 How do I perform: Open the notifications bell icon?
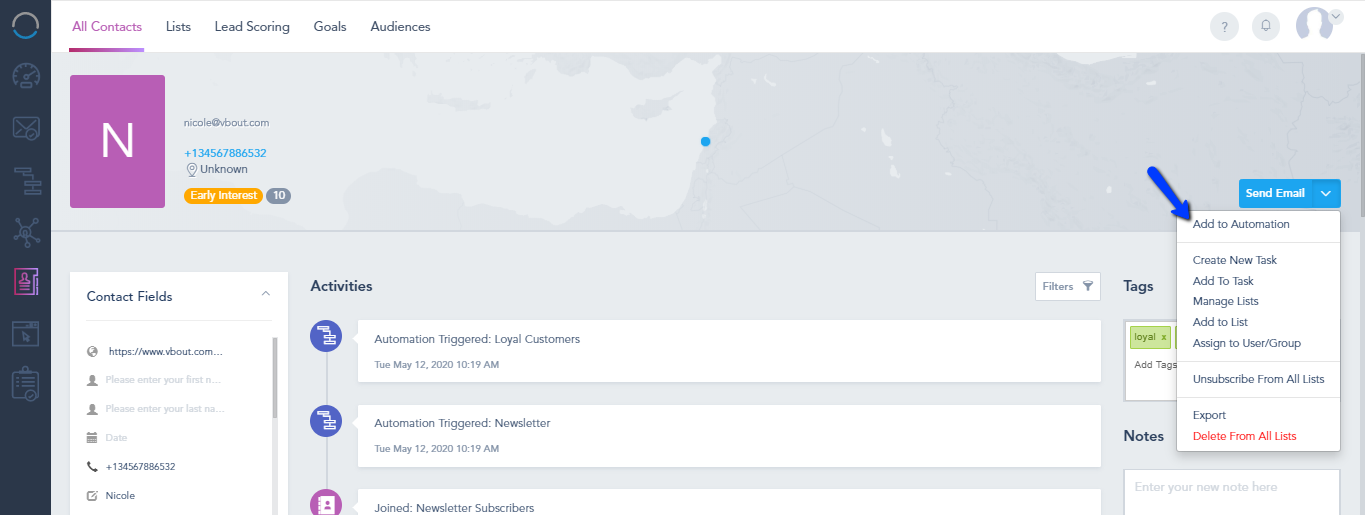point(1266,26)
